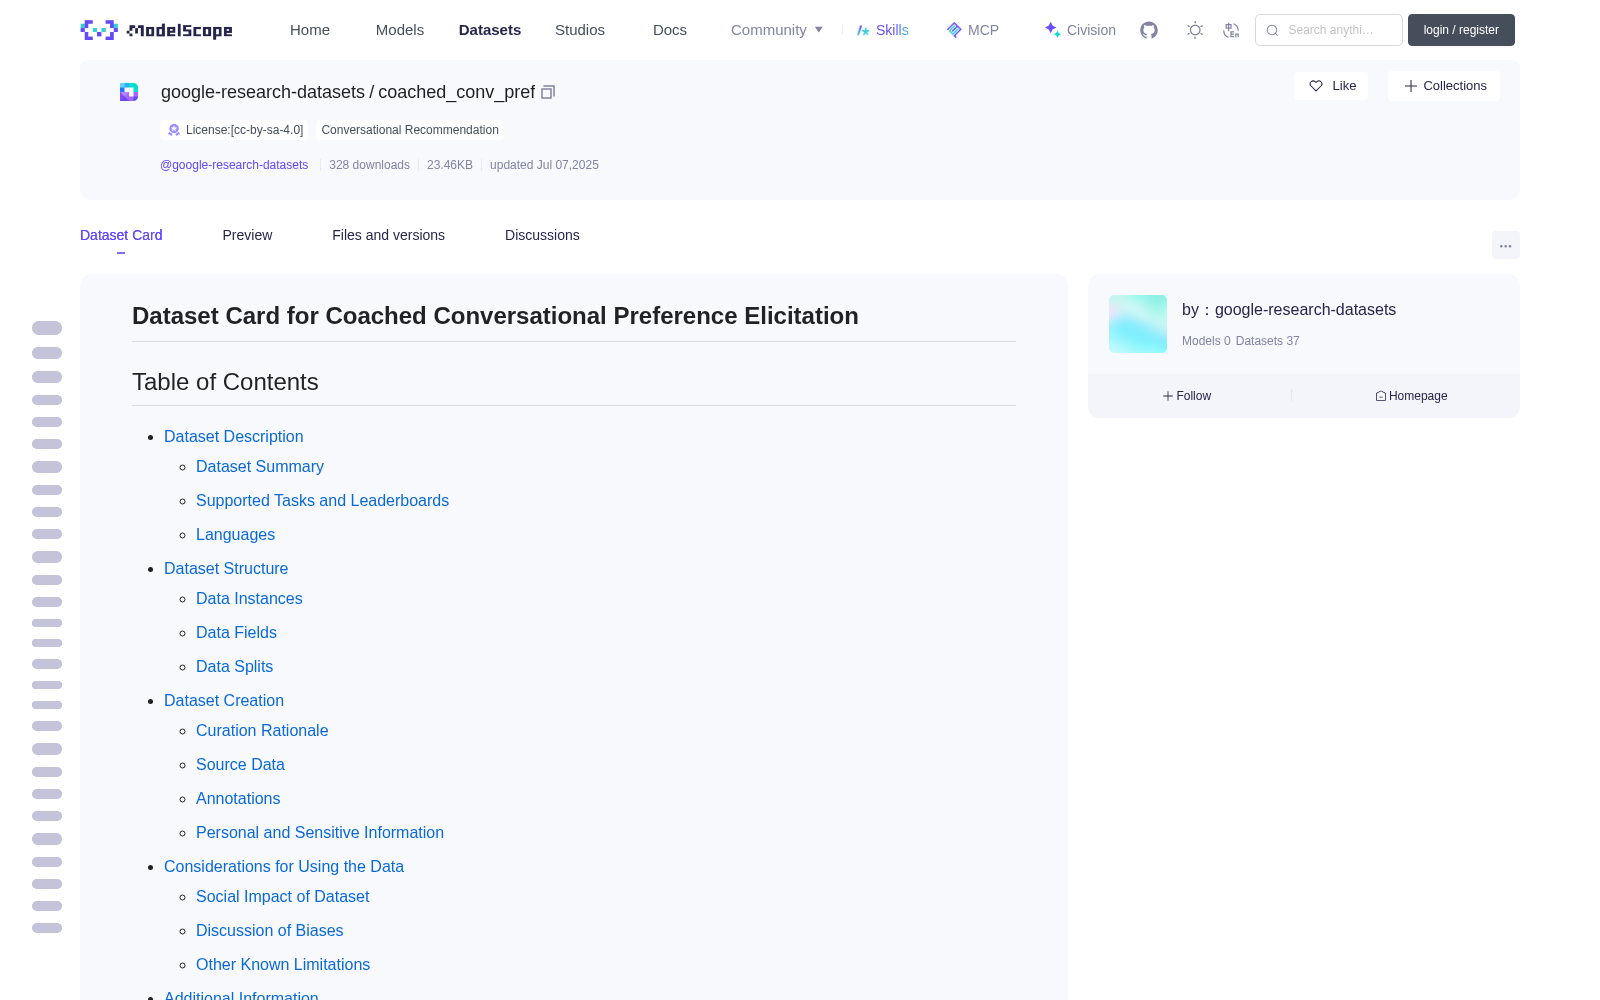Image resolution: width=1600 pixels, height=1000 pixels.
Task: Switch language with the translate icon
Action: pyautogui.click(x=1232, y=30)
